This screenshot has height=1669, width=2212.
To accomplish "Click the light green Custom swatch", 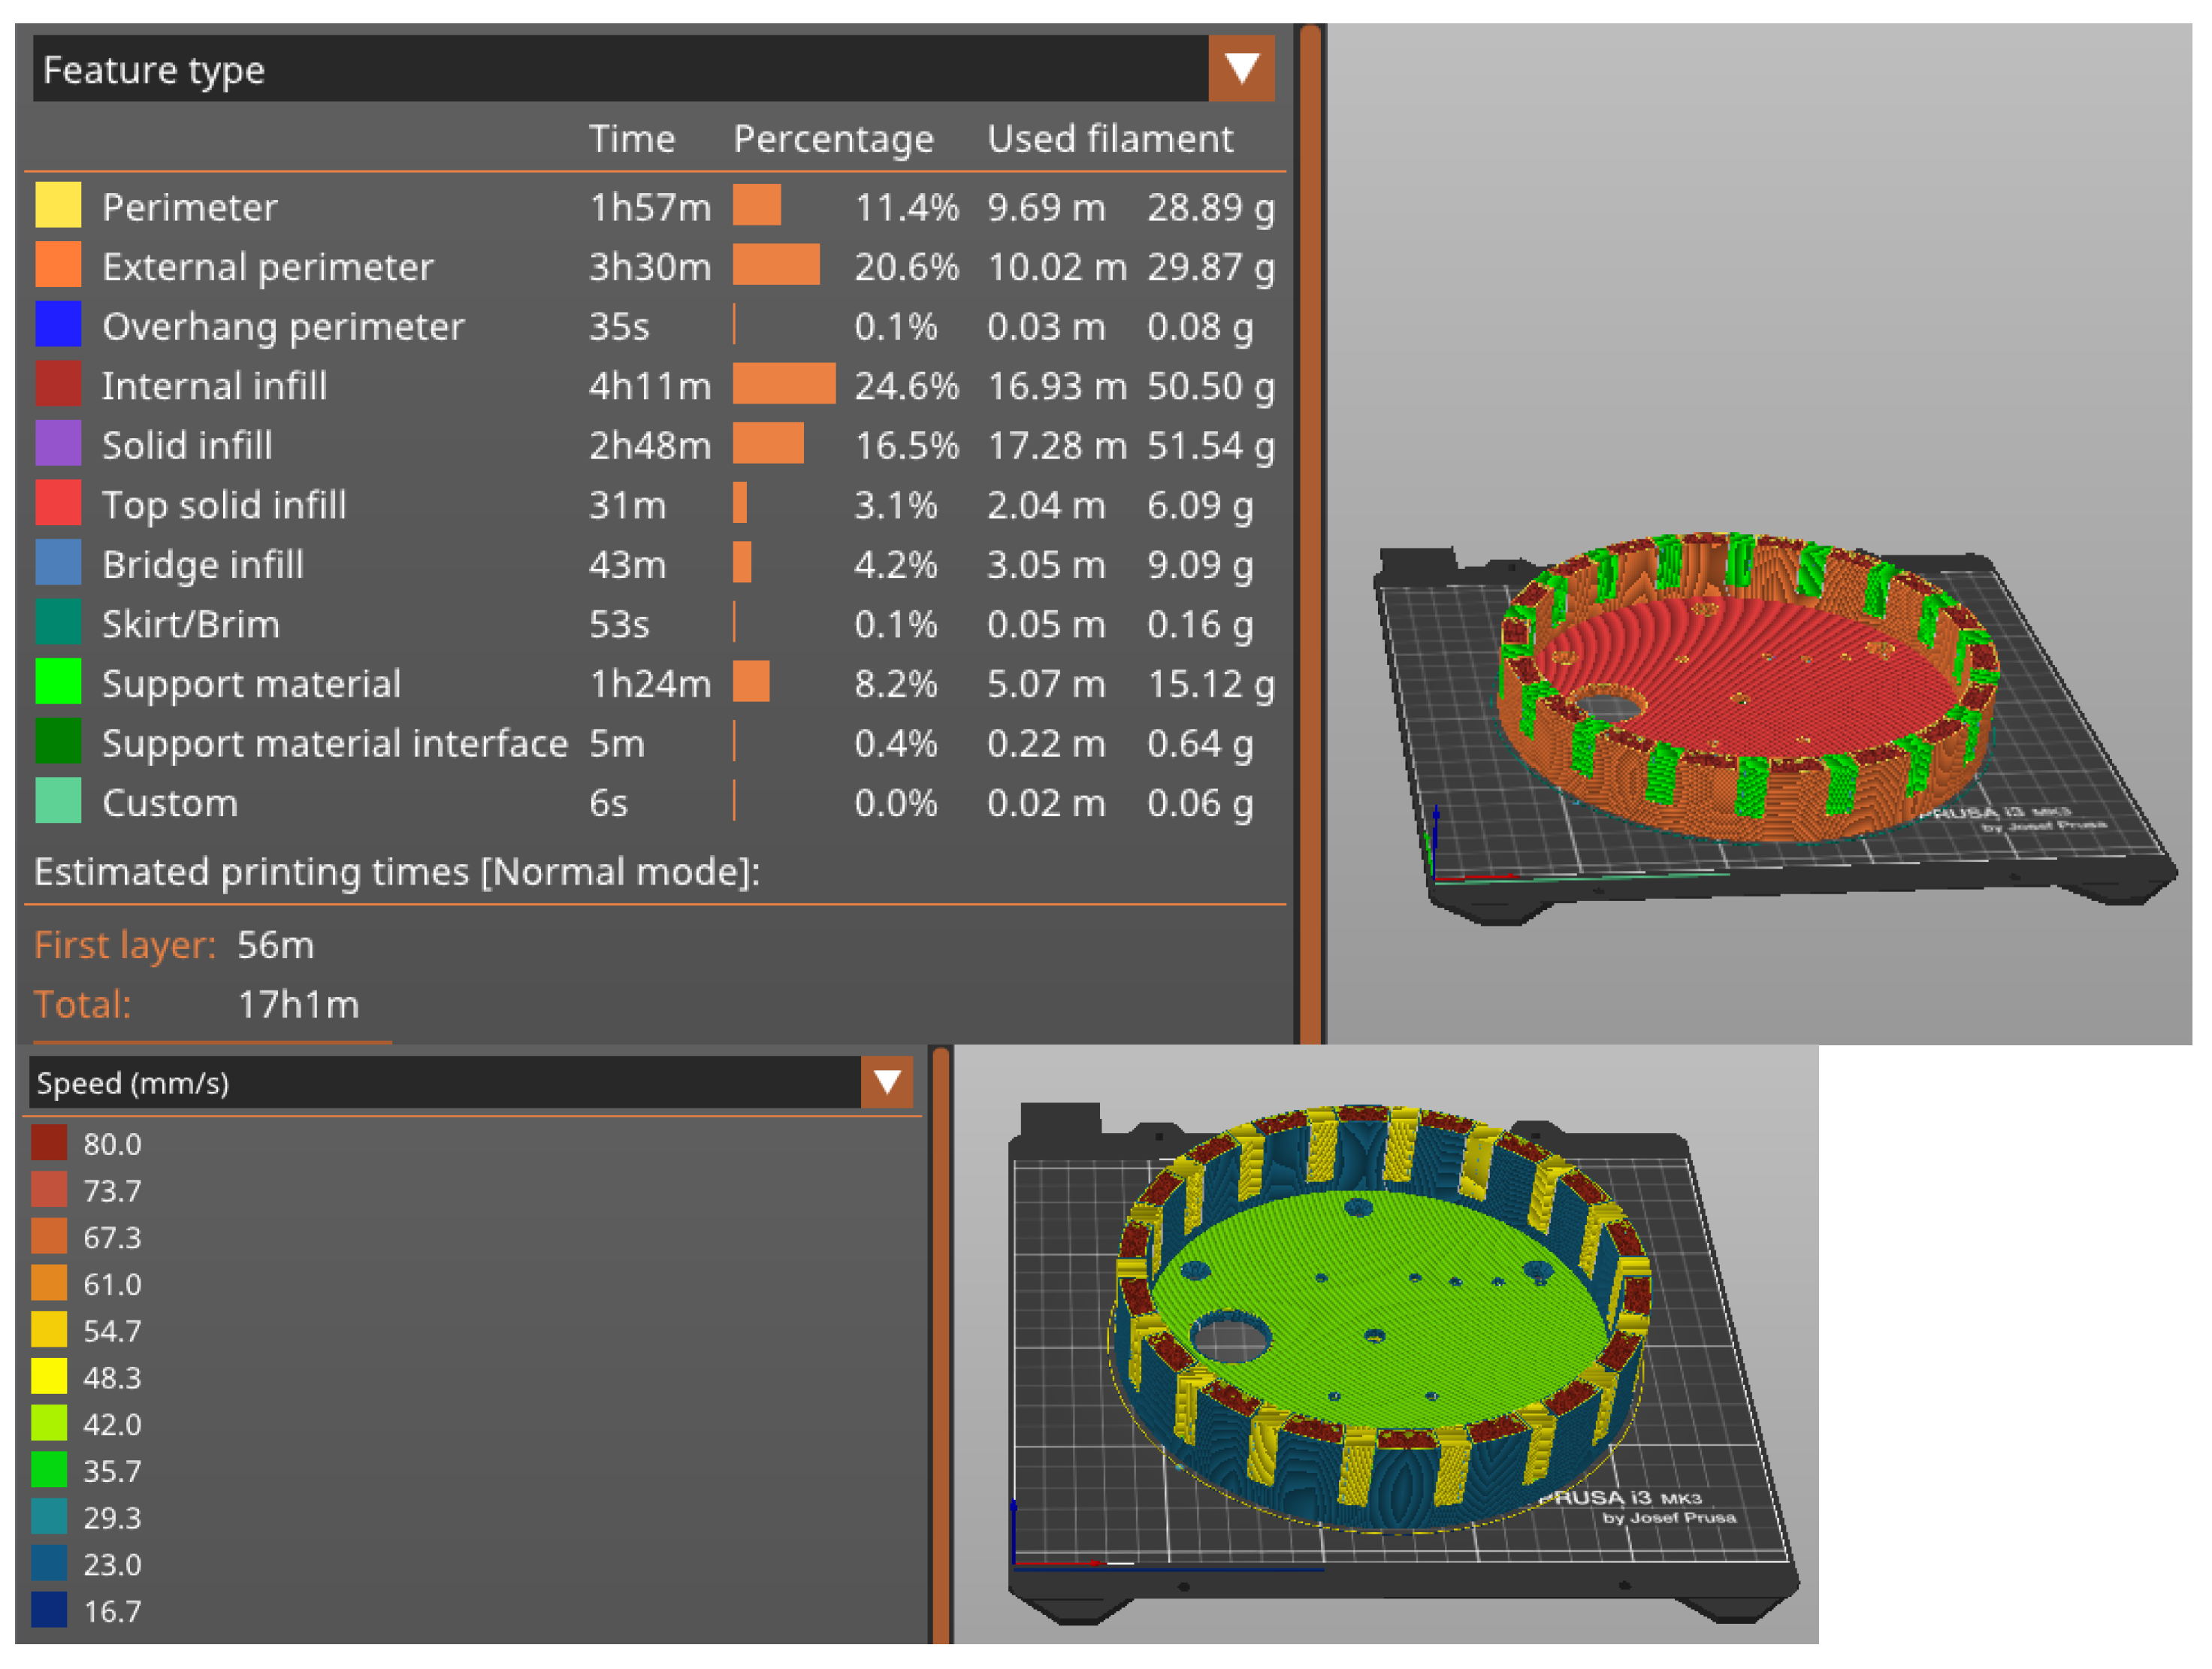I will pyautogui.click(x=58, y=802).
